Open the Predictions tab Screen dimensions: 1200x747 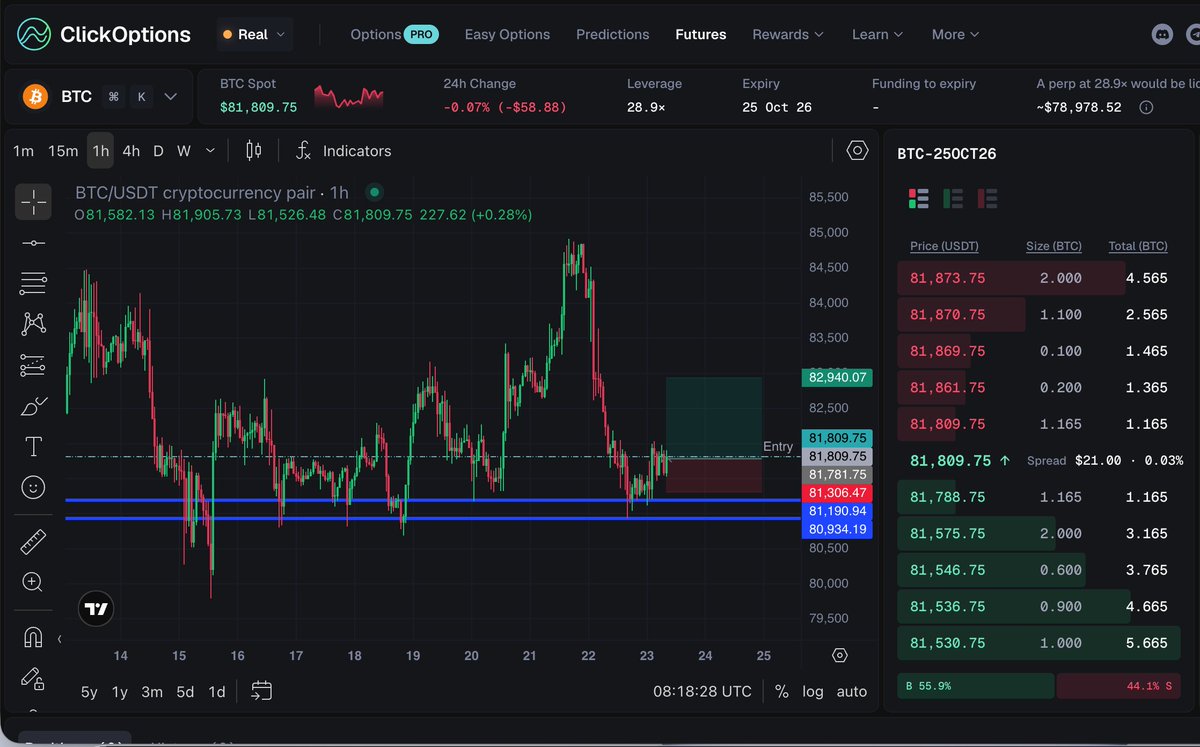pos(612,34)
